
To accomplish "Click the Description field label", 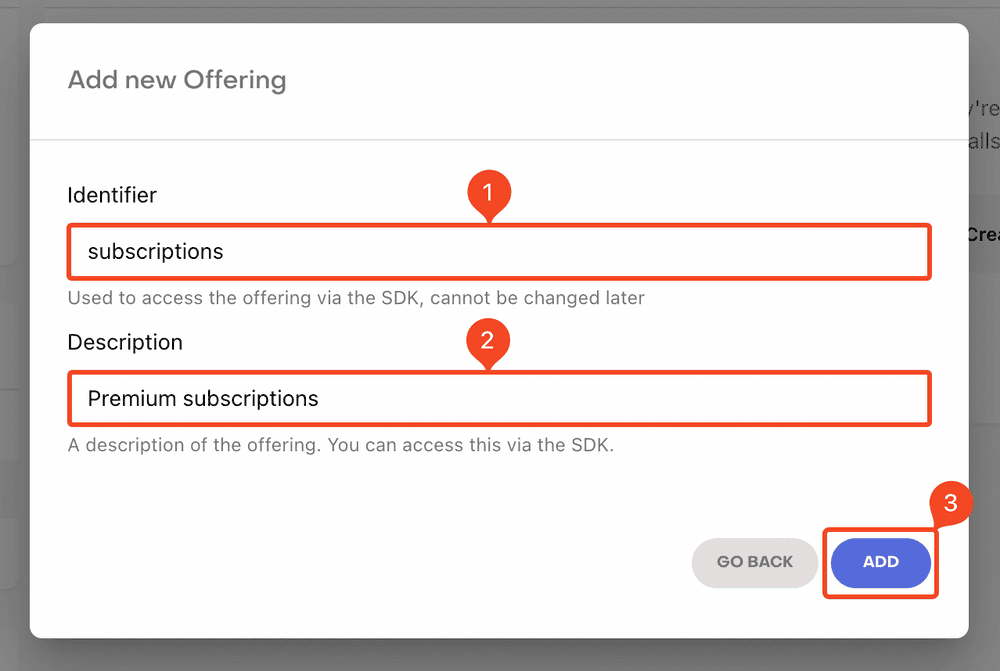I will 125,342.
